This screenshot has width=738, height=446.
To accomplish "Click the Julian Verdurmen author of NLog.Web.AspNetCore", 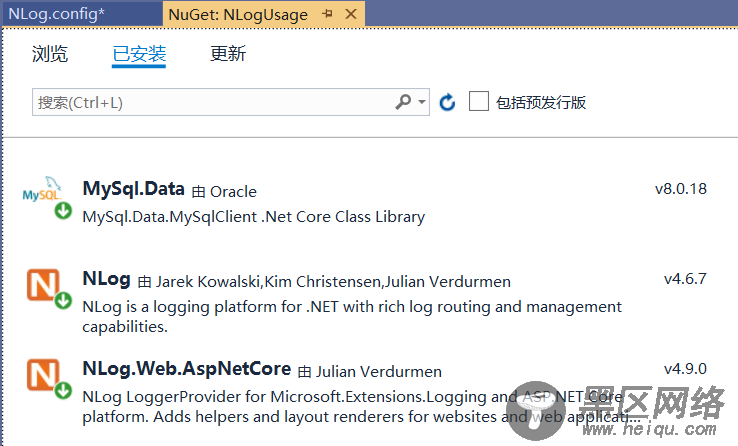I will 379,372.
